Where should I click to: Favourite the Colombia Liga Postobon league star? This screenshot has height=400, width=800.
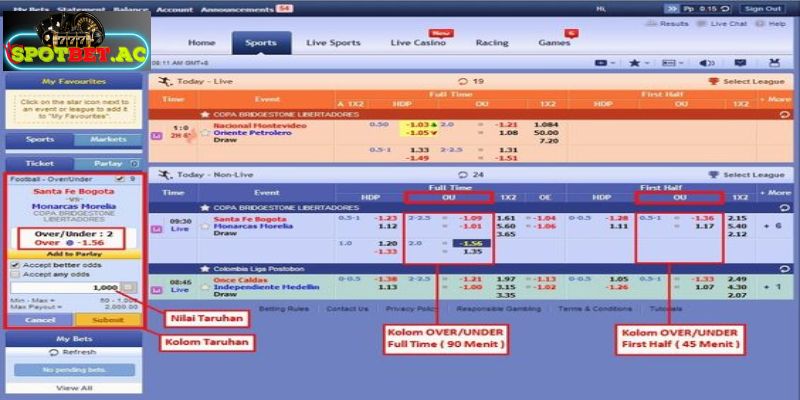[205, 269]
